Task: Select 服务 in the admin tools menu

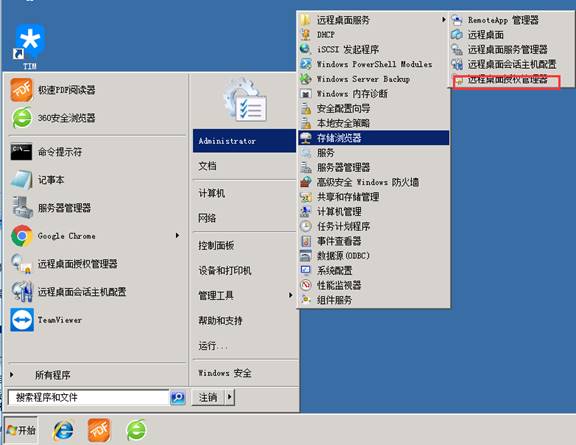Action: coord(374,152)
